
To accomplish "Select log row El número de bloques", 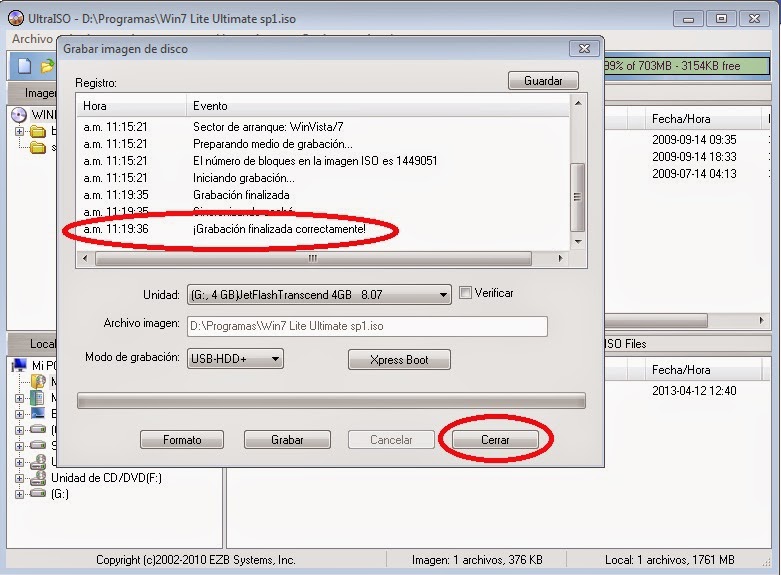I will coord(323,160).
